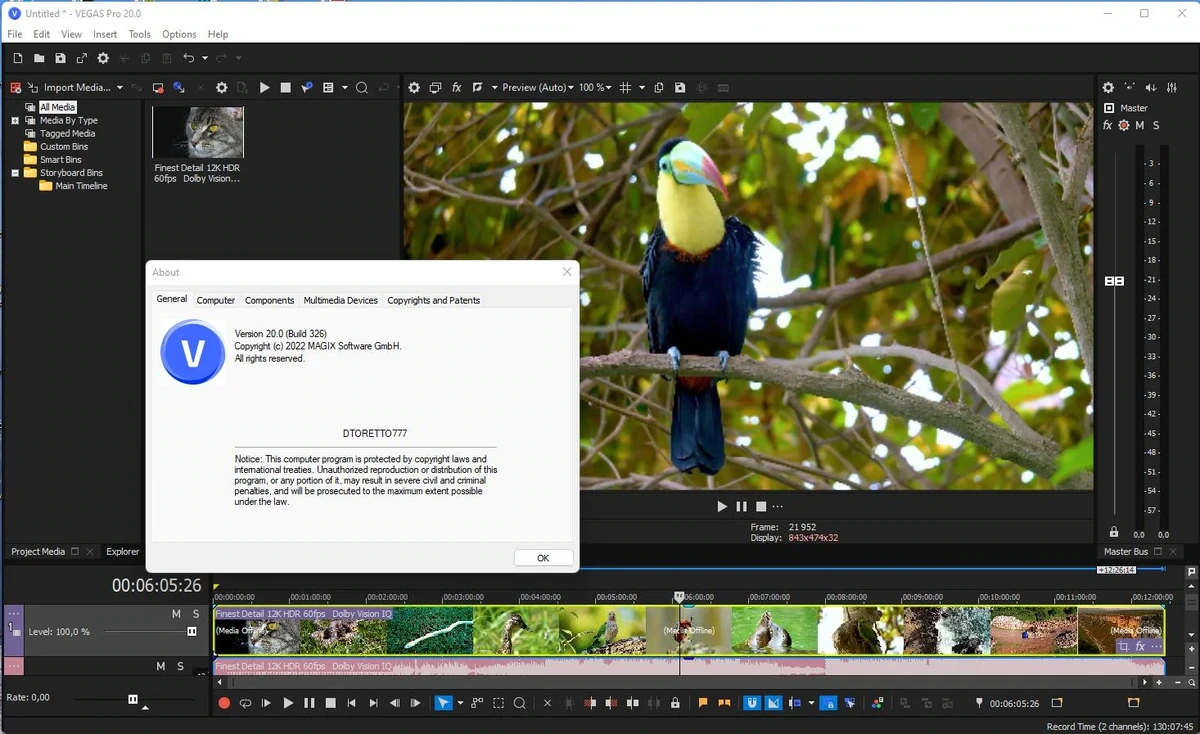Image resolution: width=1200 pixels, height=734 pixels.
Task: Solo the audio track
Action: coord(180,666)
